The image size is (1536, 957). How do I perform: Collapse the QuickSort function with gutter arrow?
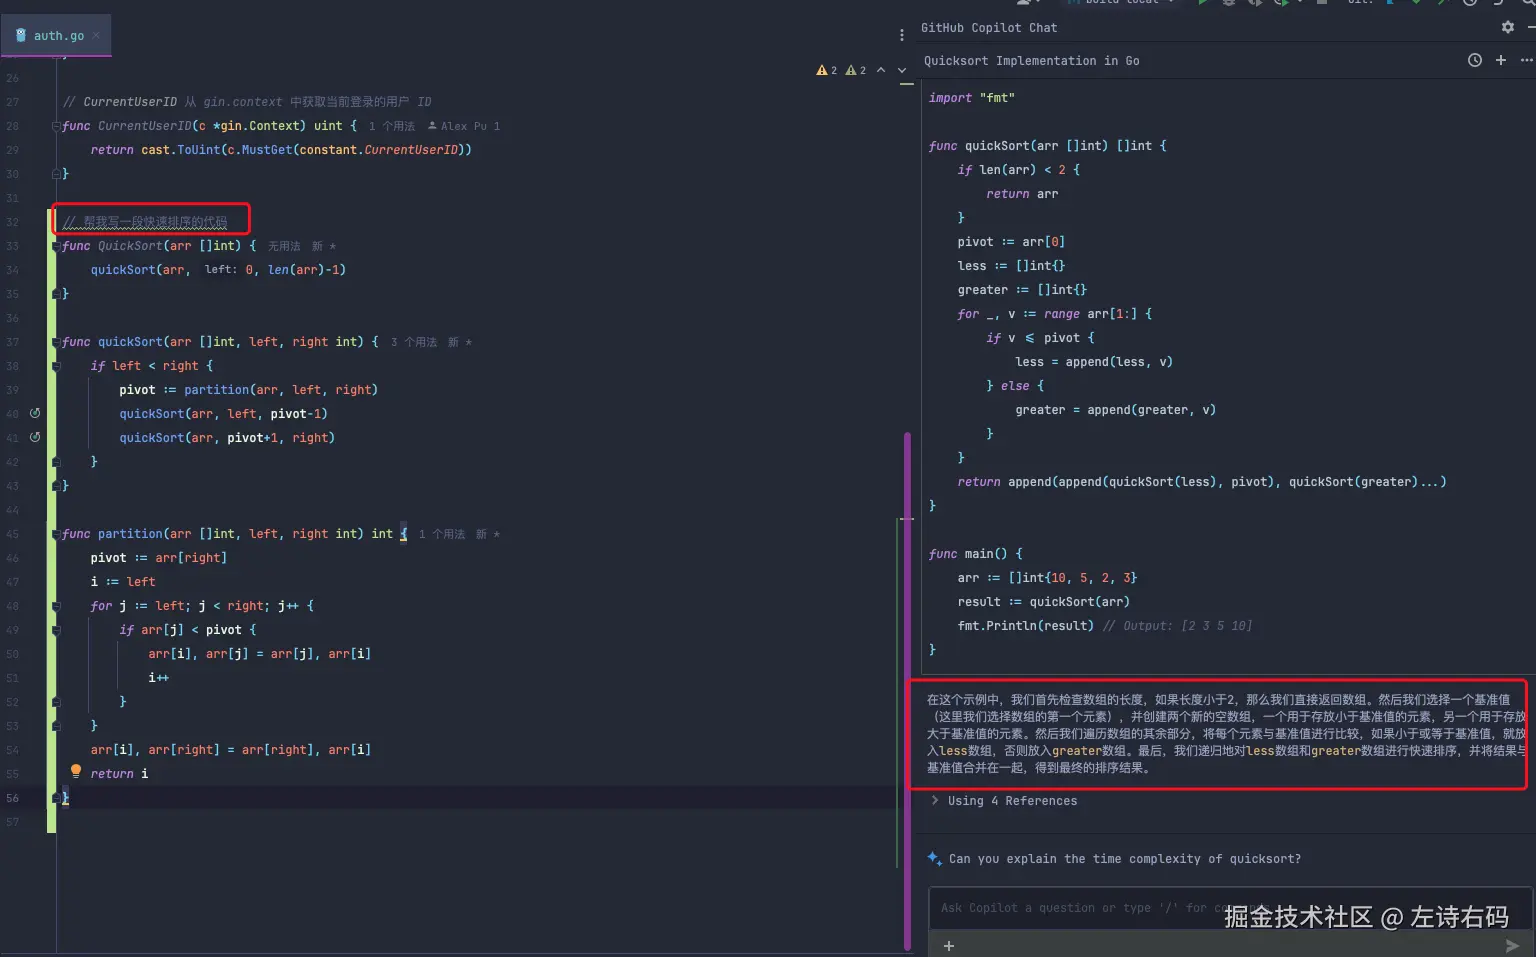[55, 245]
